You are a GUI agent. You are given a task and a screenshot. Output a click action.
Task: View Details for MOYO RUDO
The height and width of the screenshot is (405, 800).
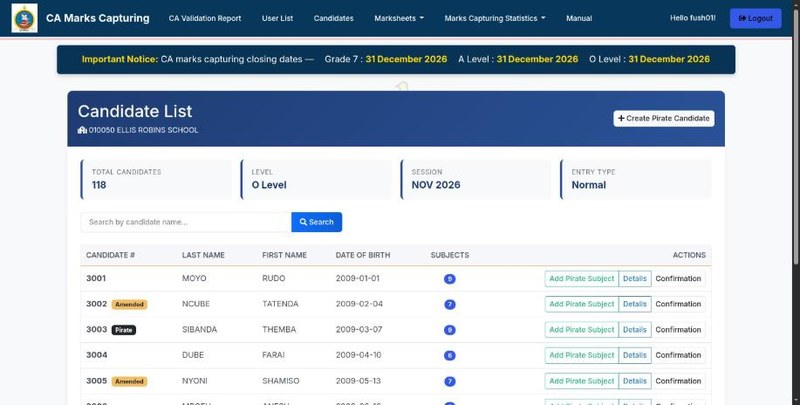635,279
